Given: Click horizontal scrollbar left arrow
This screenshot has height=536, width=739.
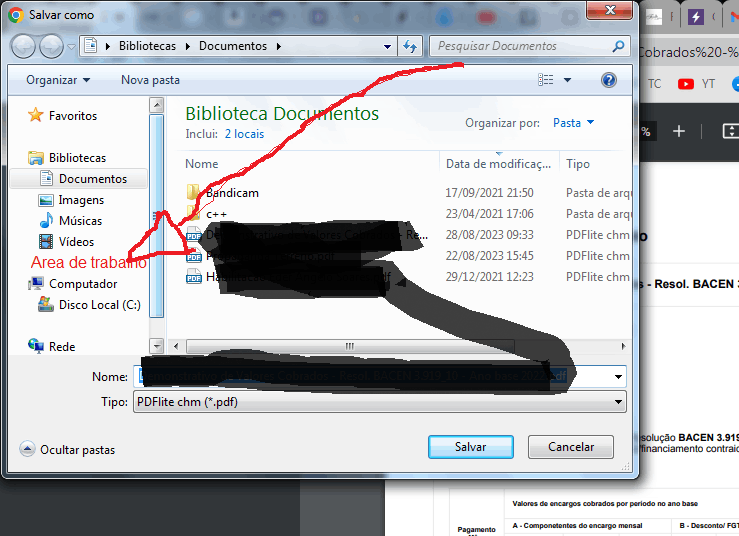Looking at the screenshot, I should click(176, 346).
